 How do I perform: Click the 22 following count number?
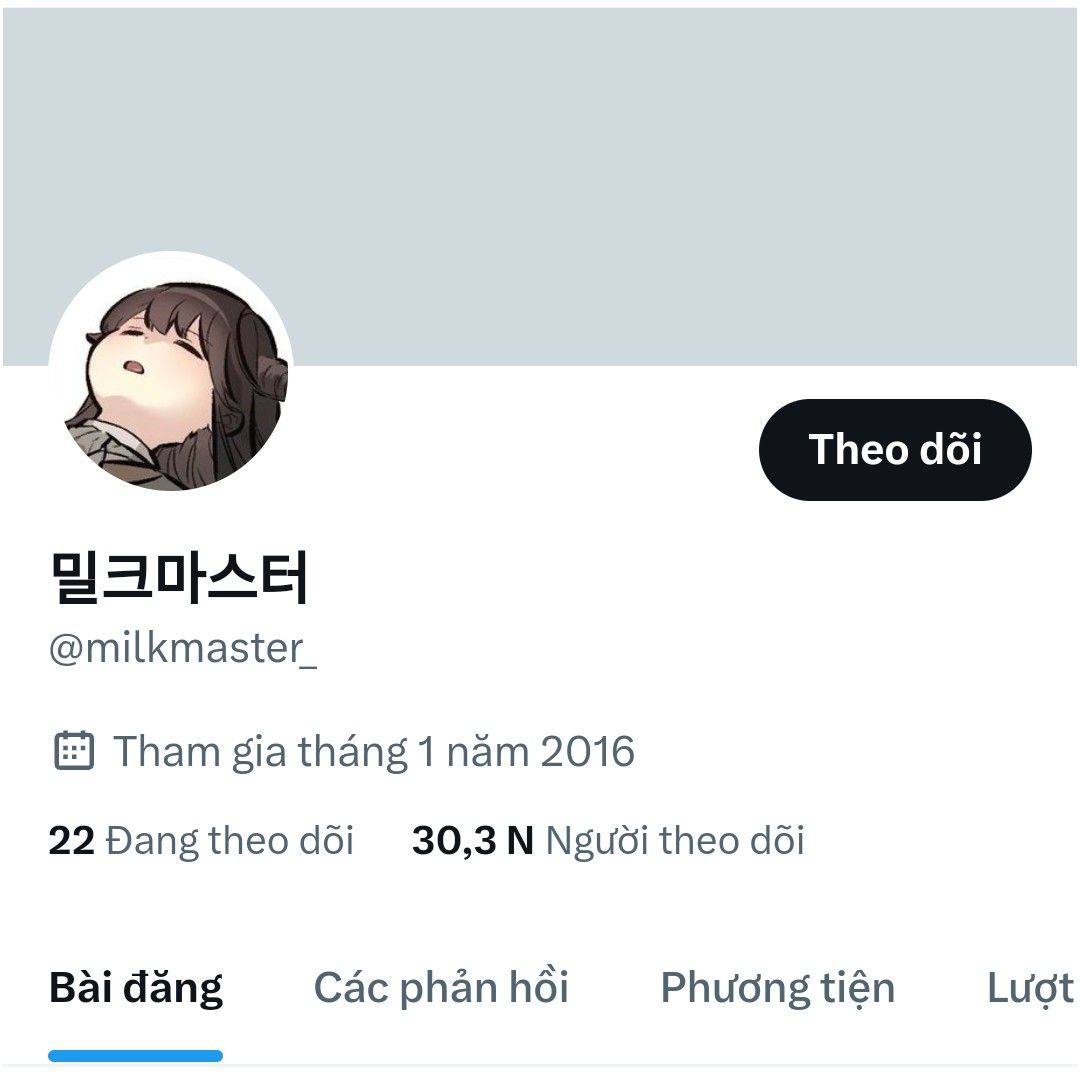[x=72, y=840]
